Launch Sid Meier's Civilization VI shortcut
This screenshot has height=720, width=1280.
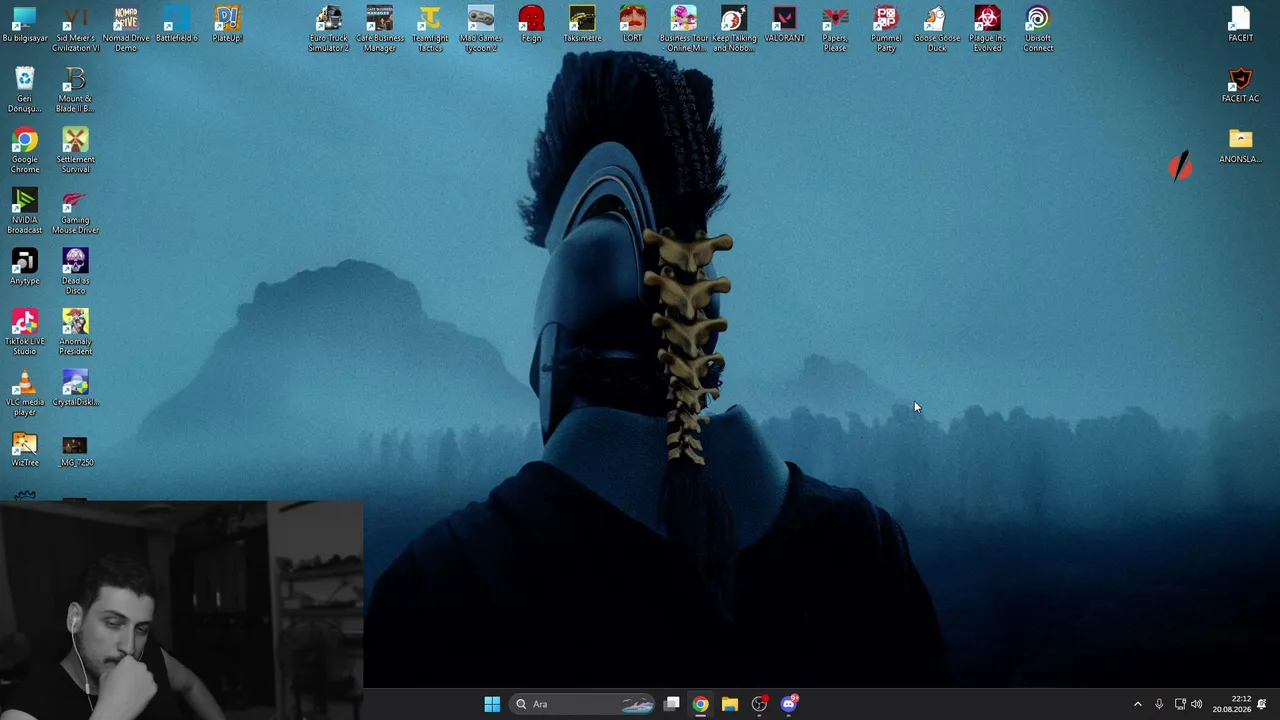tap(75, 28)
